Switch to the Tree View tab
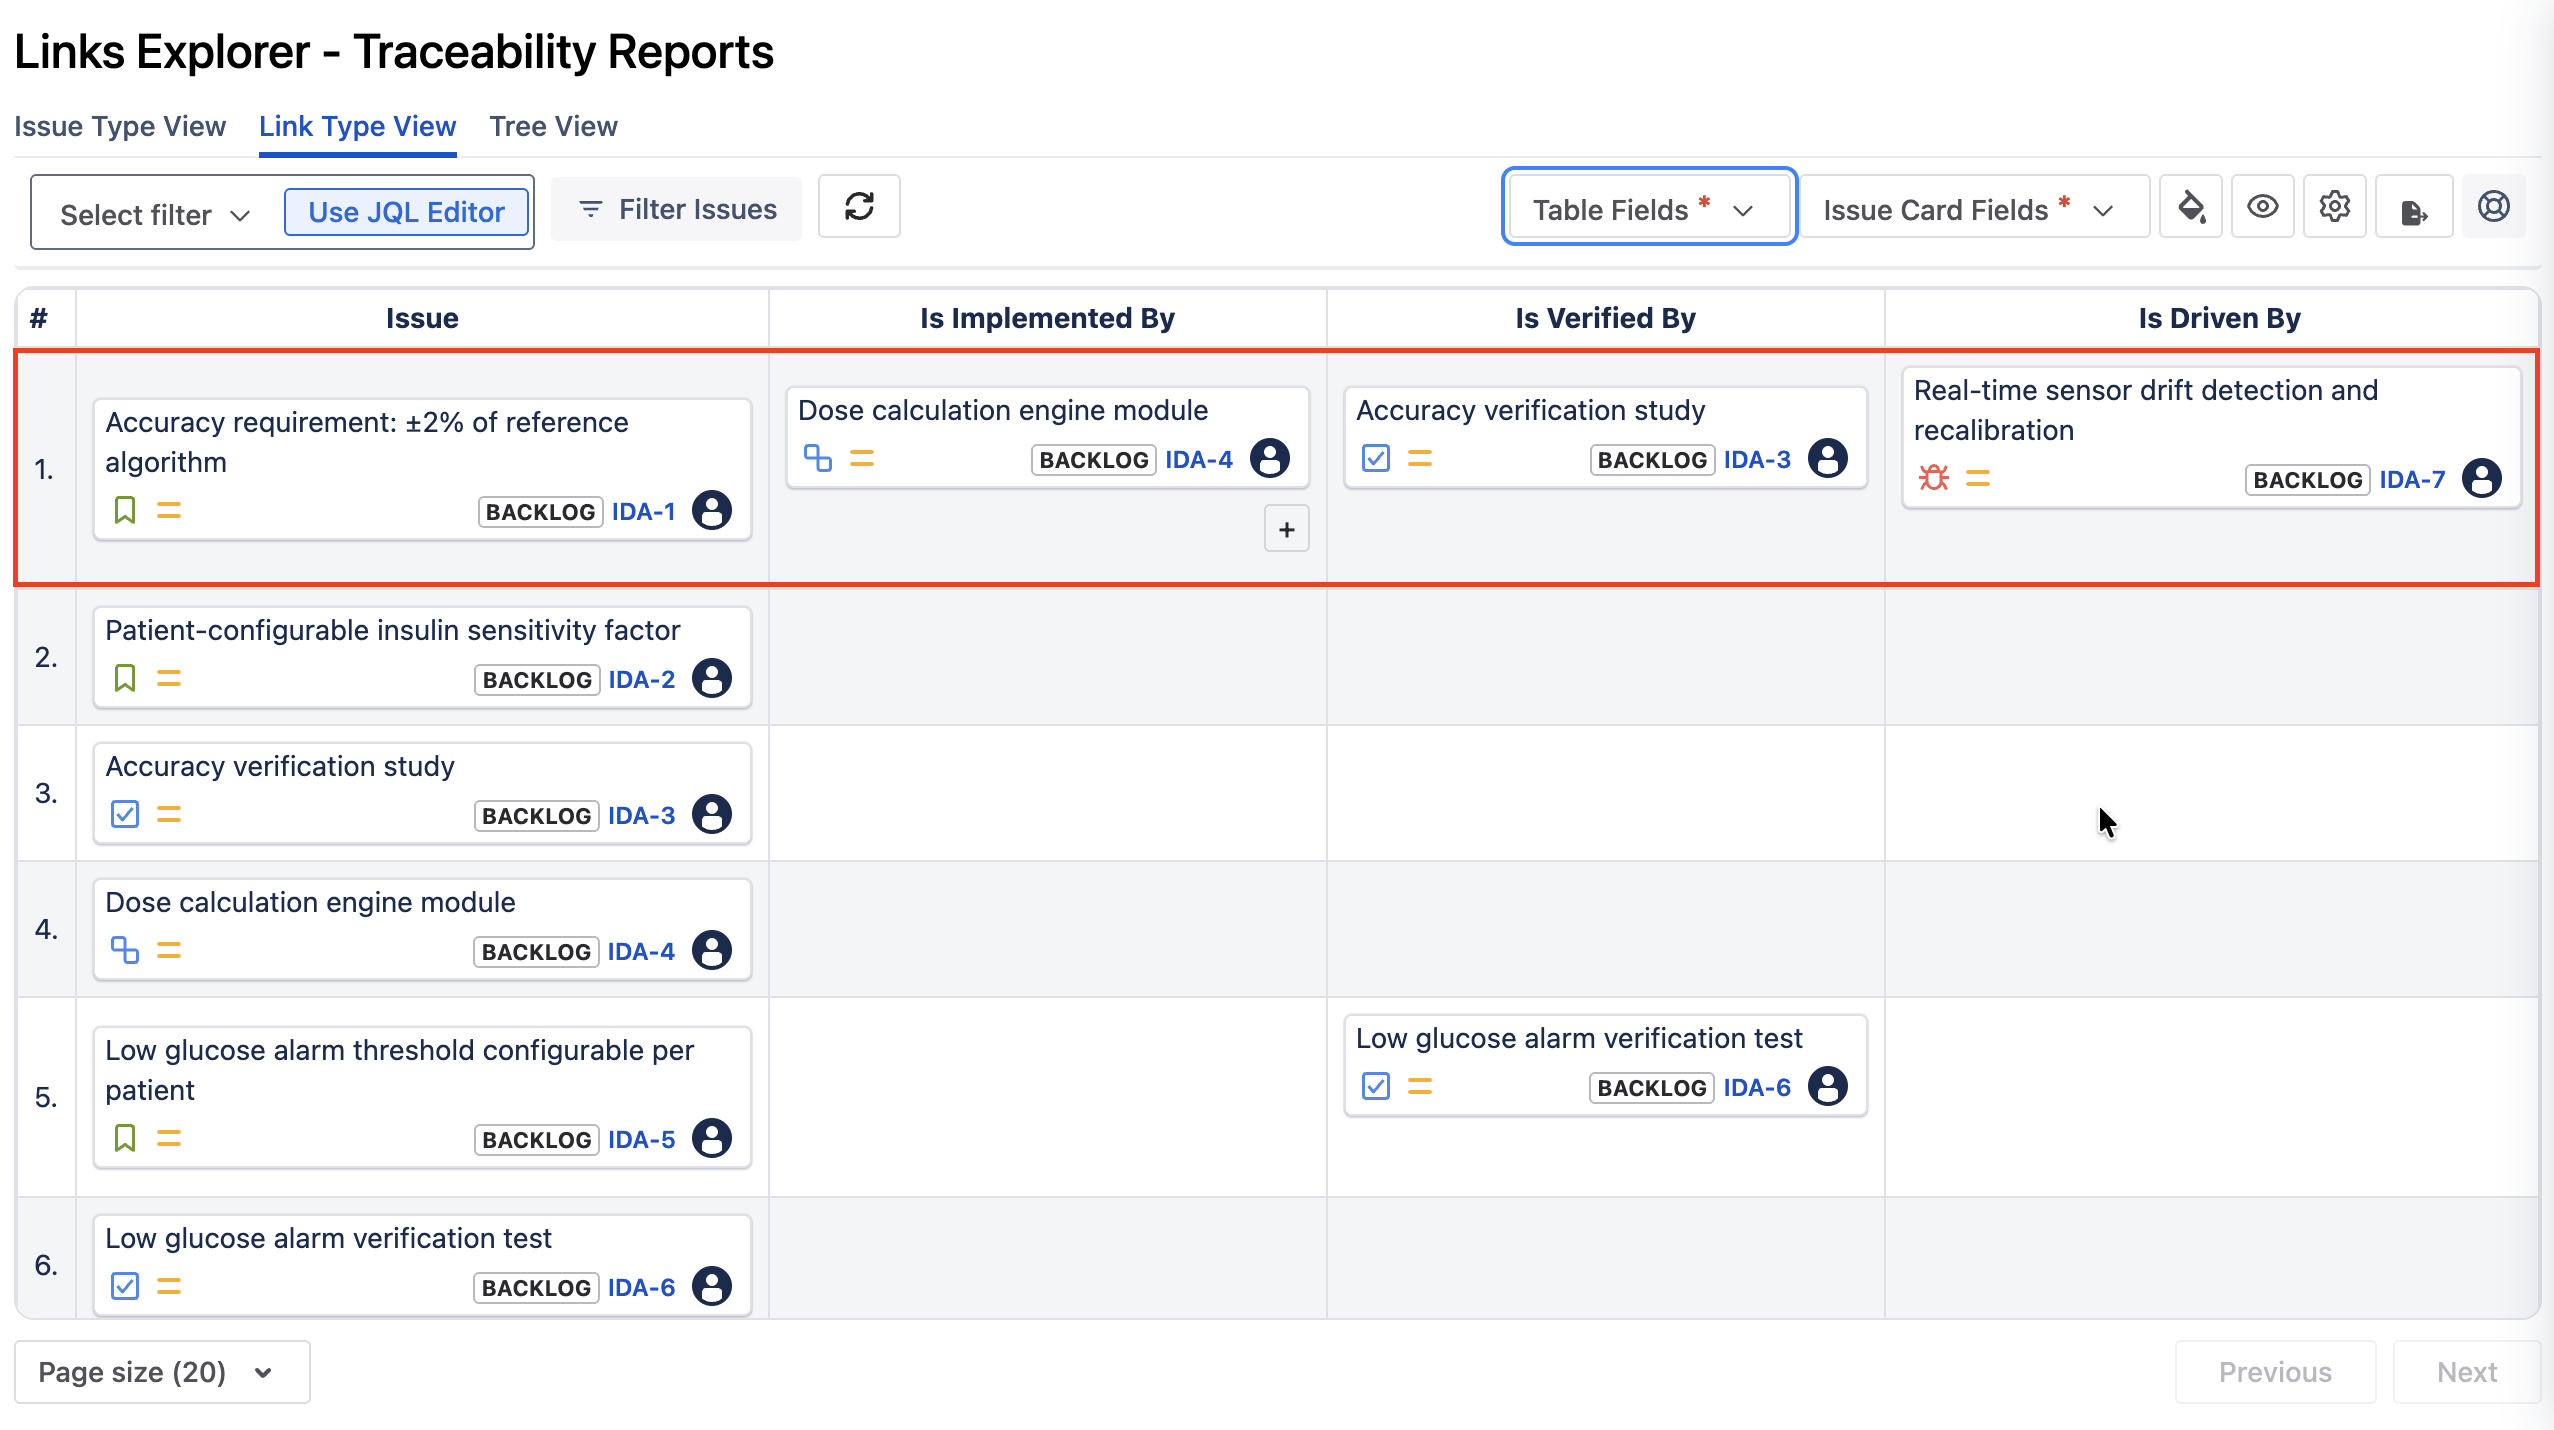The image size is (2554, 1430). pos(553,126)
